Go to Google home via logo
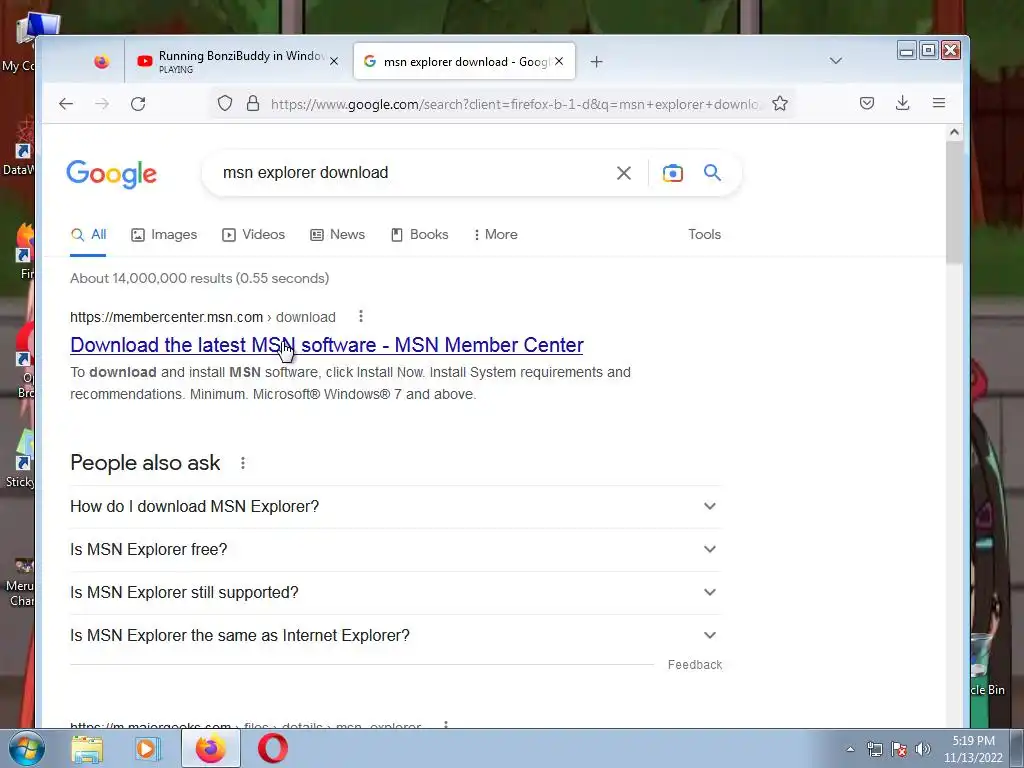The width and height of the screenshot is (1024, 768). pyautogui.click(x=112, y=174)
